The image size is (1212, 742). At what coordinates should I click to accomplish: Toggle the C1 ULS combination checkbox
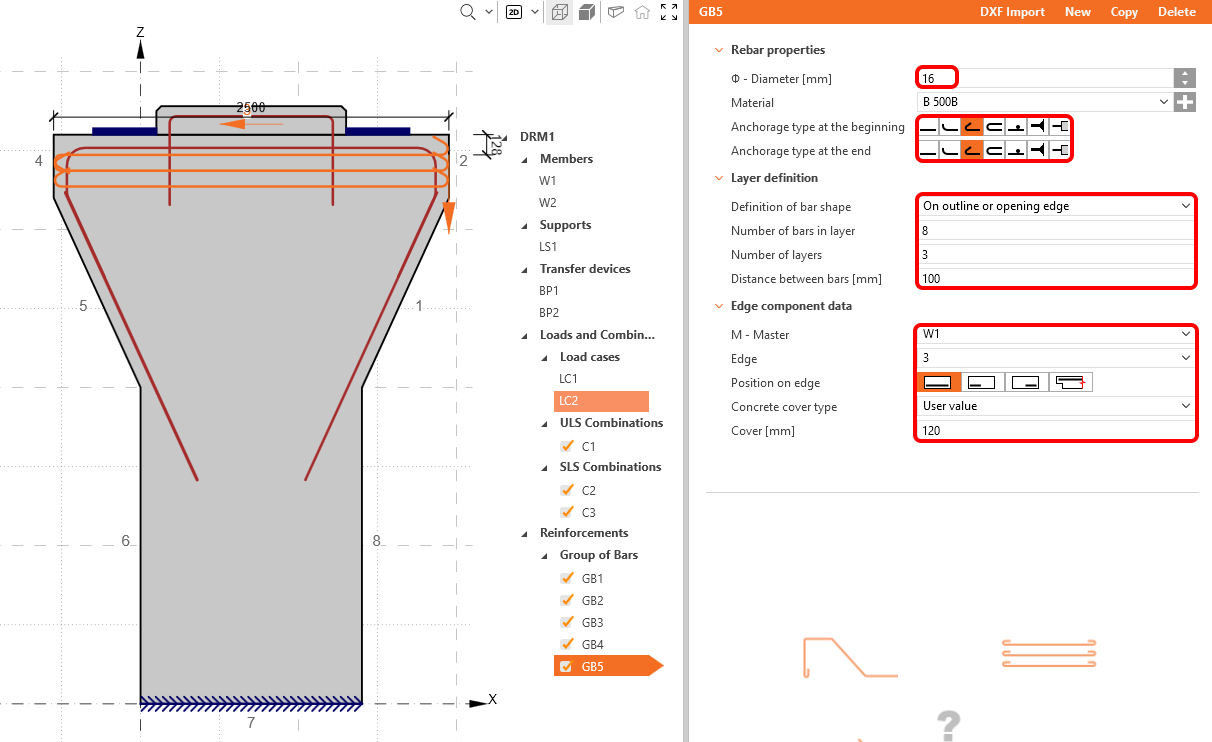[567, 447]
